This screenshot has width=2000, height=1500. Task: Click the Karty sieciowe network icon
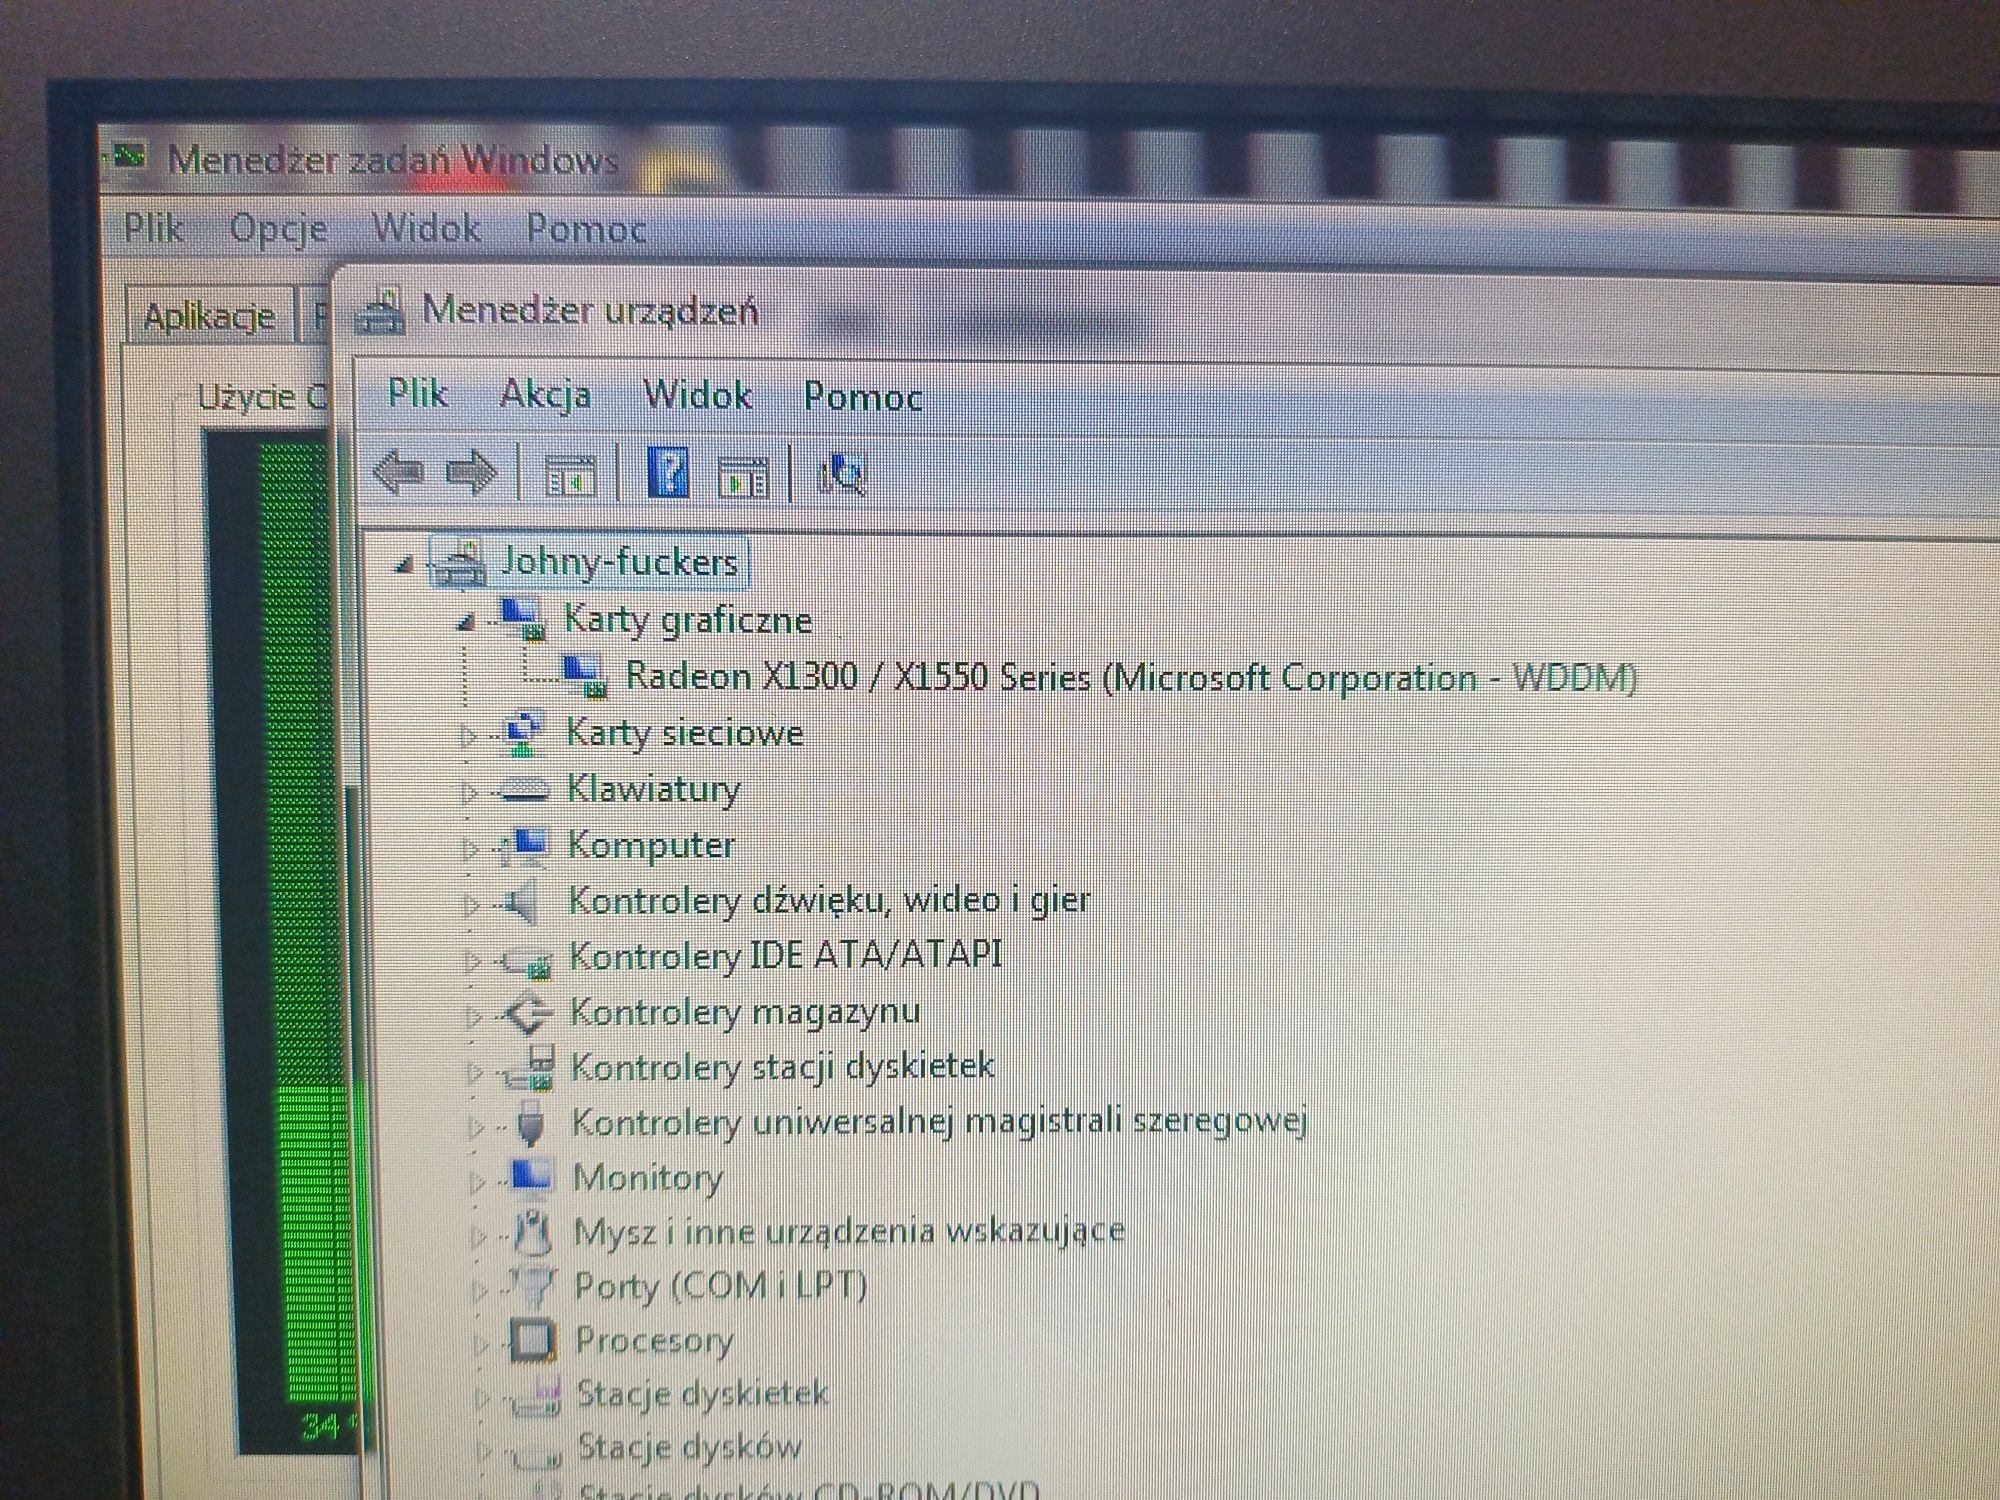(522, 733)
